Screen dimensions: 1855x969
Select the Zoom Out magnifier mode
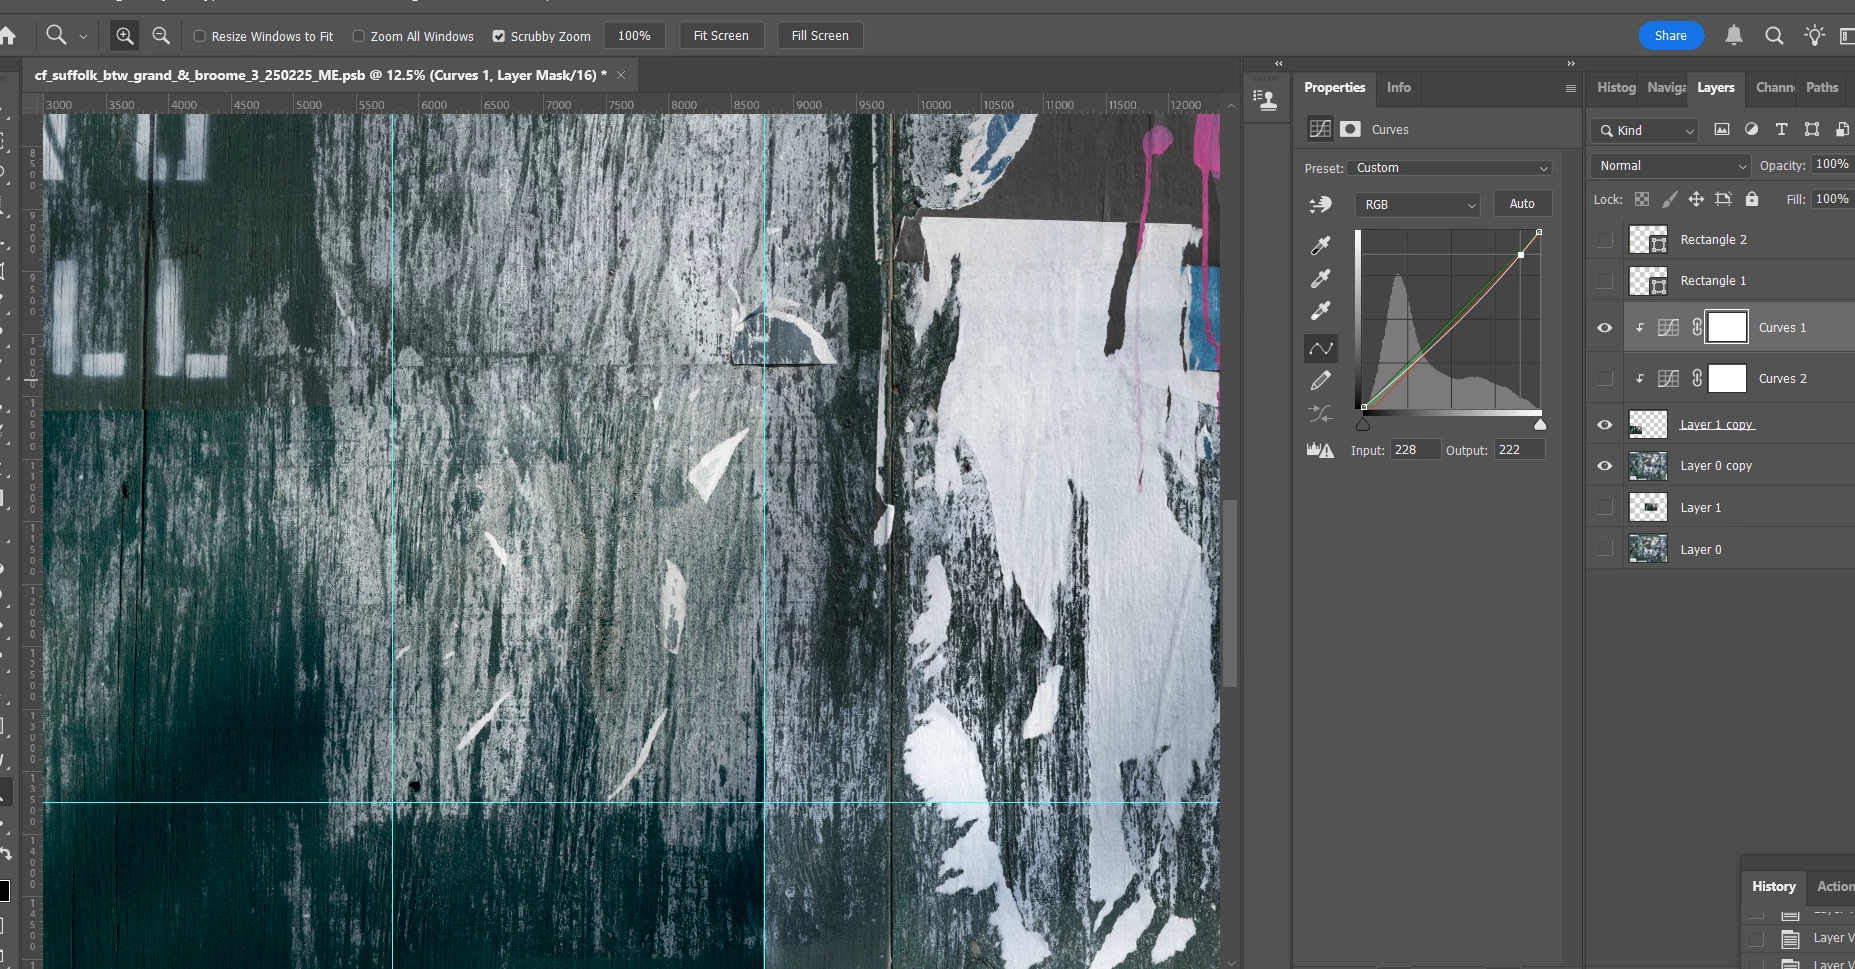(160, 36)
